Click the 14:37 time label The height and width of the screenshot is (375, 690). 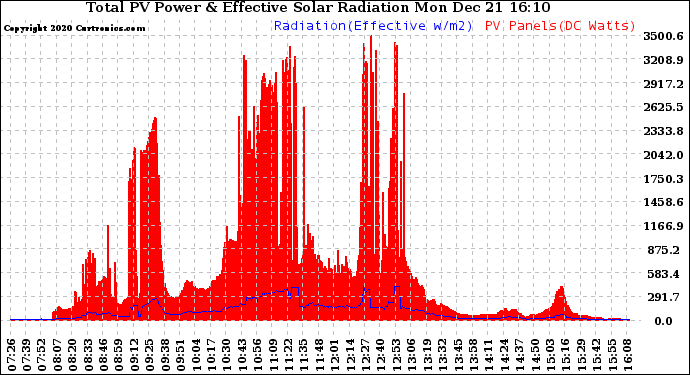[520, 355]
